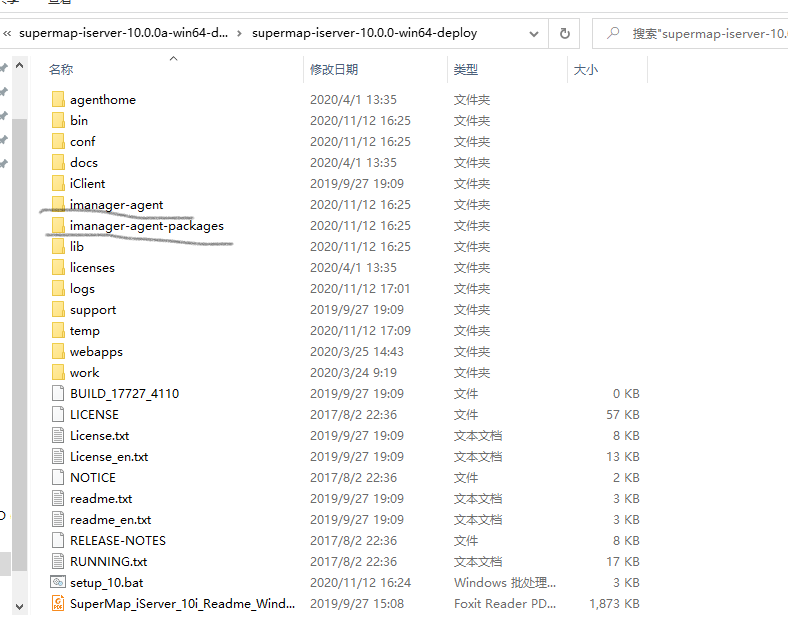This screenshot has width=788, height=634.
Task: Click the 57 KB size of LICENSE
Action: 623,414
